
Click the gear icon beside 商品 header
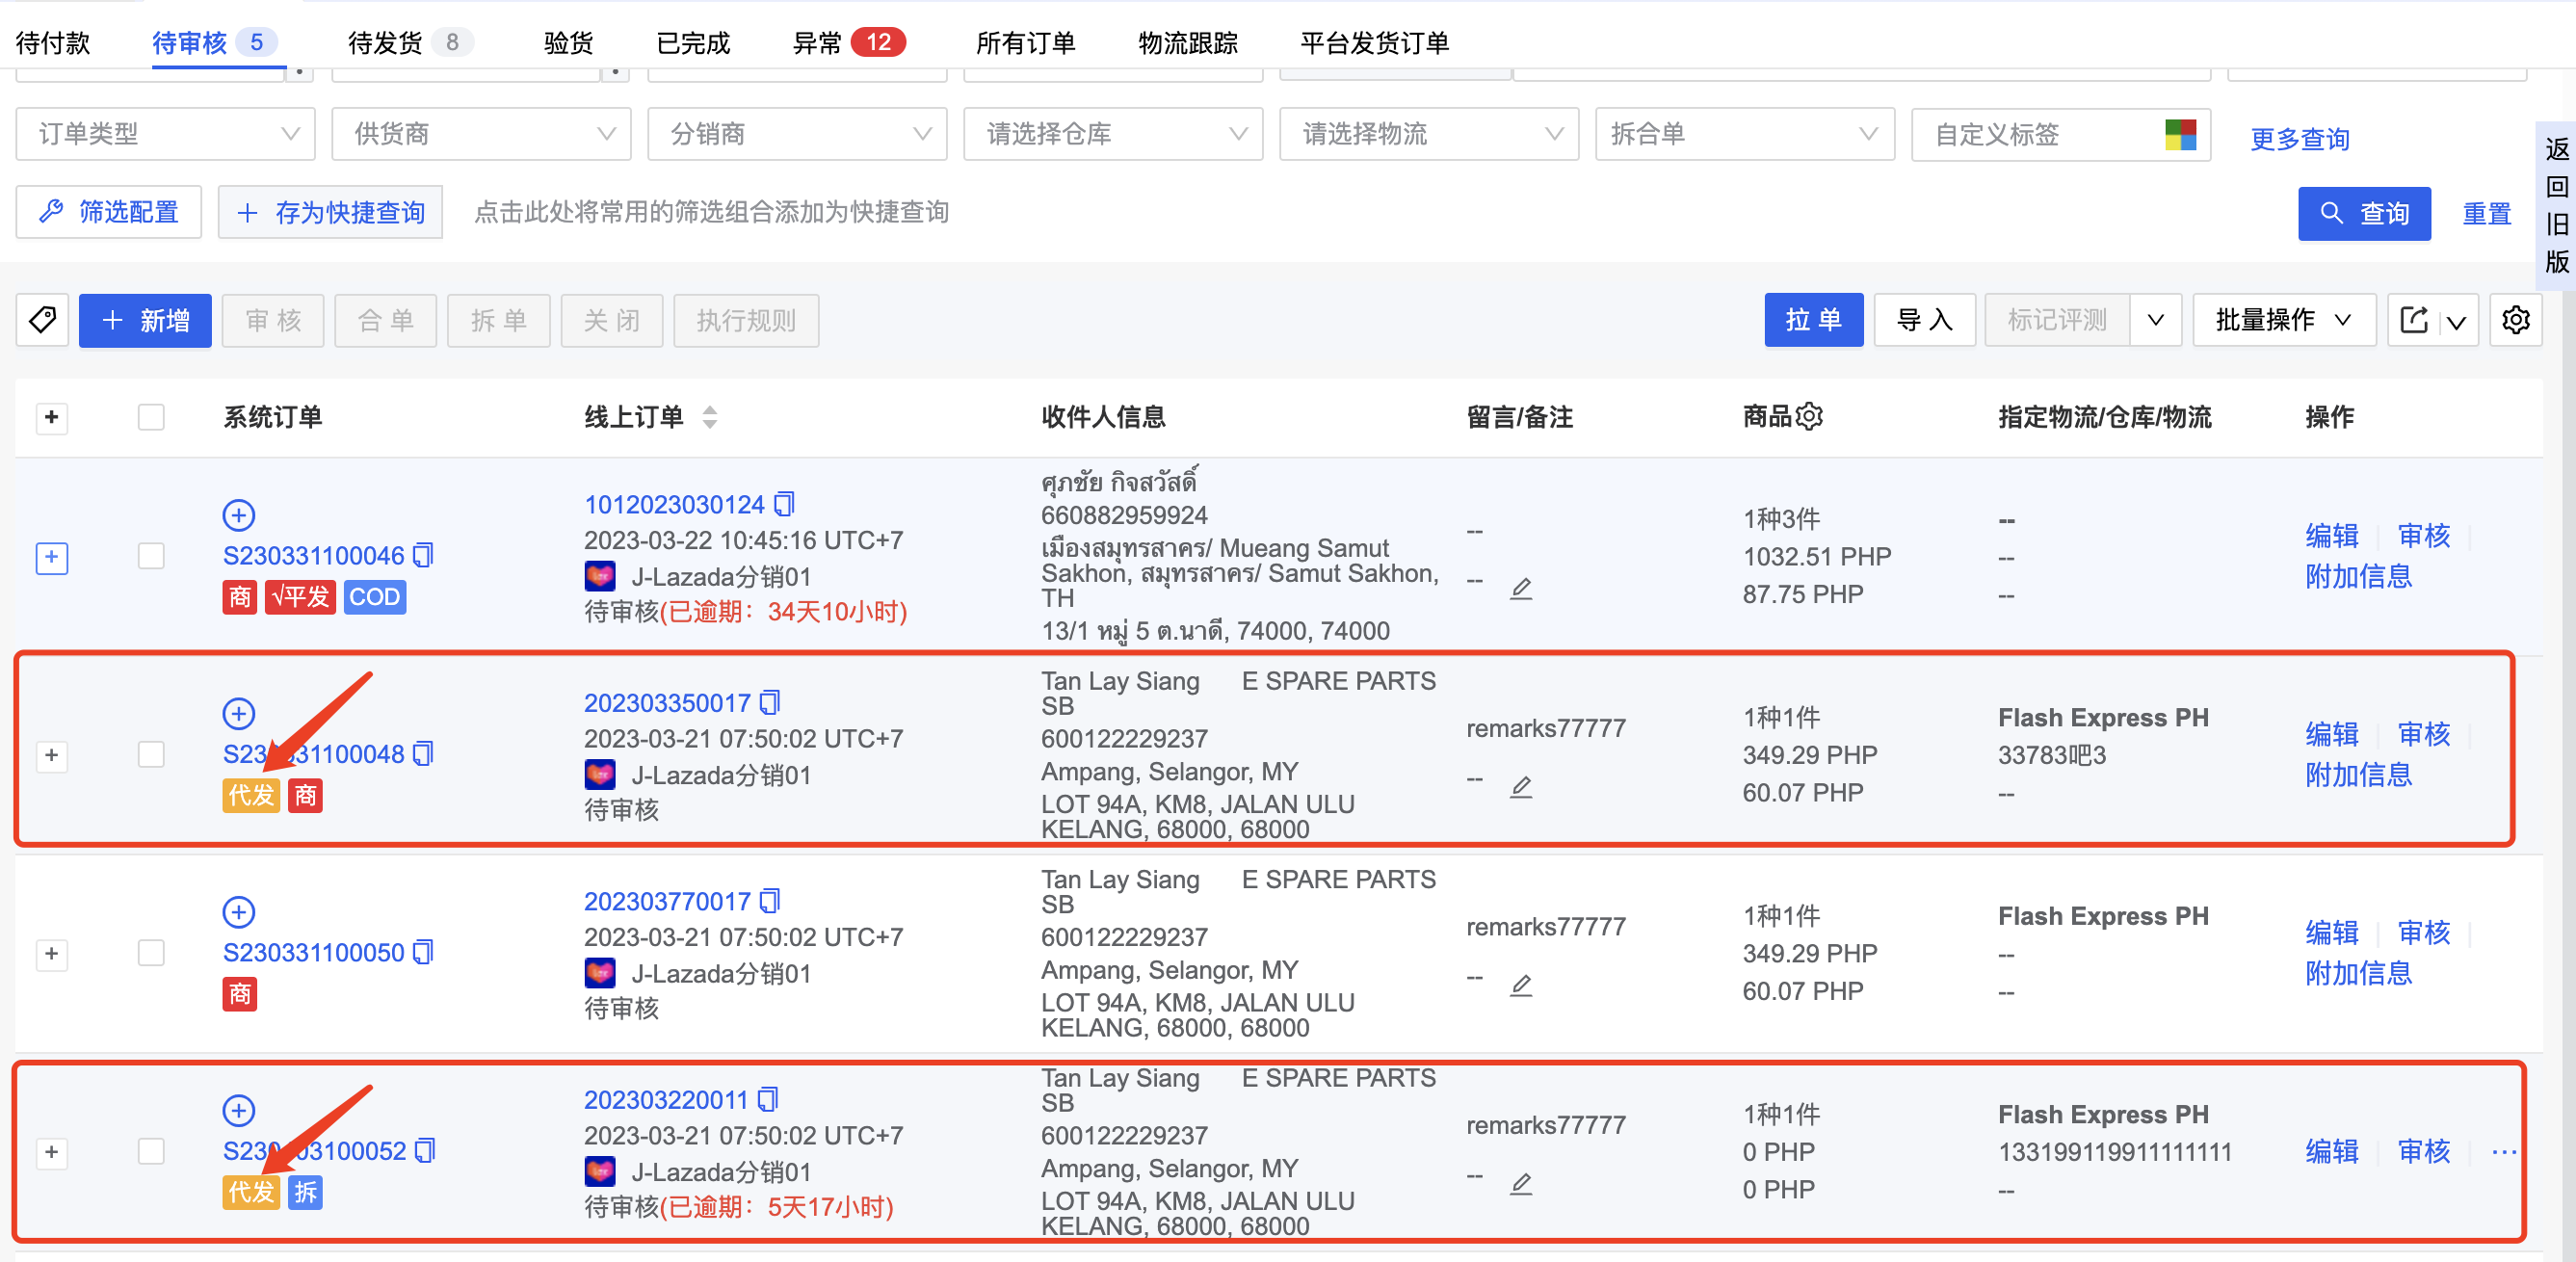point(1810,416)
